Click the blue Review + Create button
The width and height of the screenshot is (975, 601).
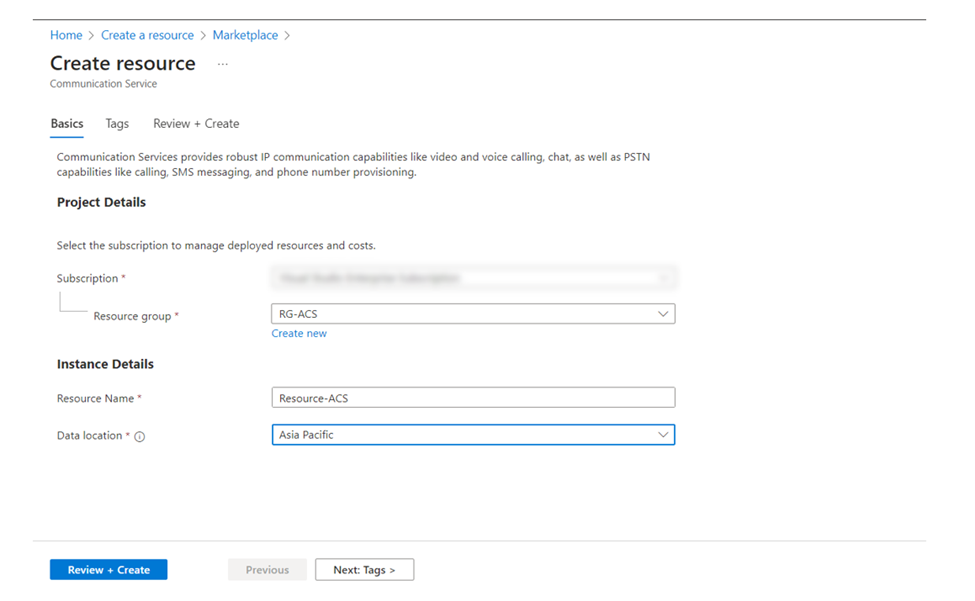109,569
